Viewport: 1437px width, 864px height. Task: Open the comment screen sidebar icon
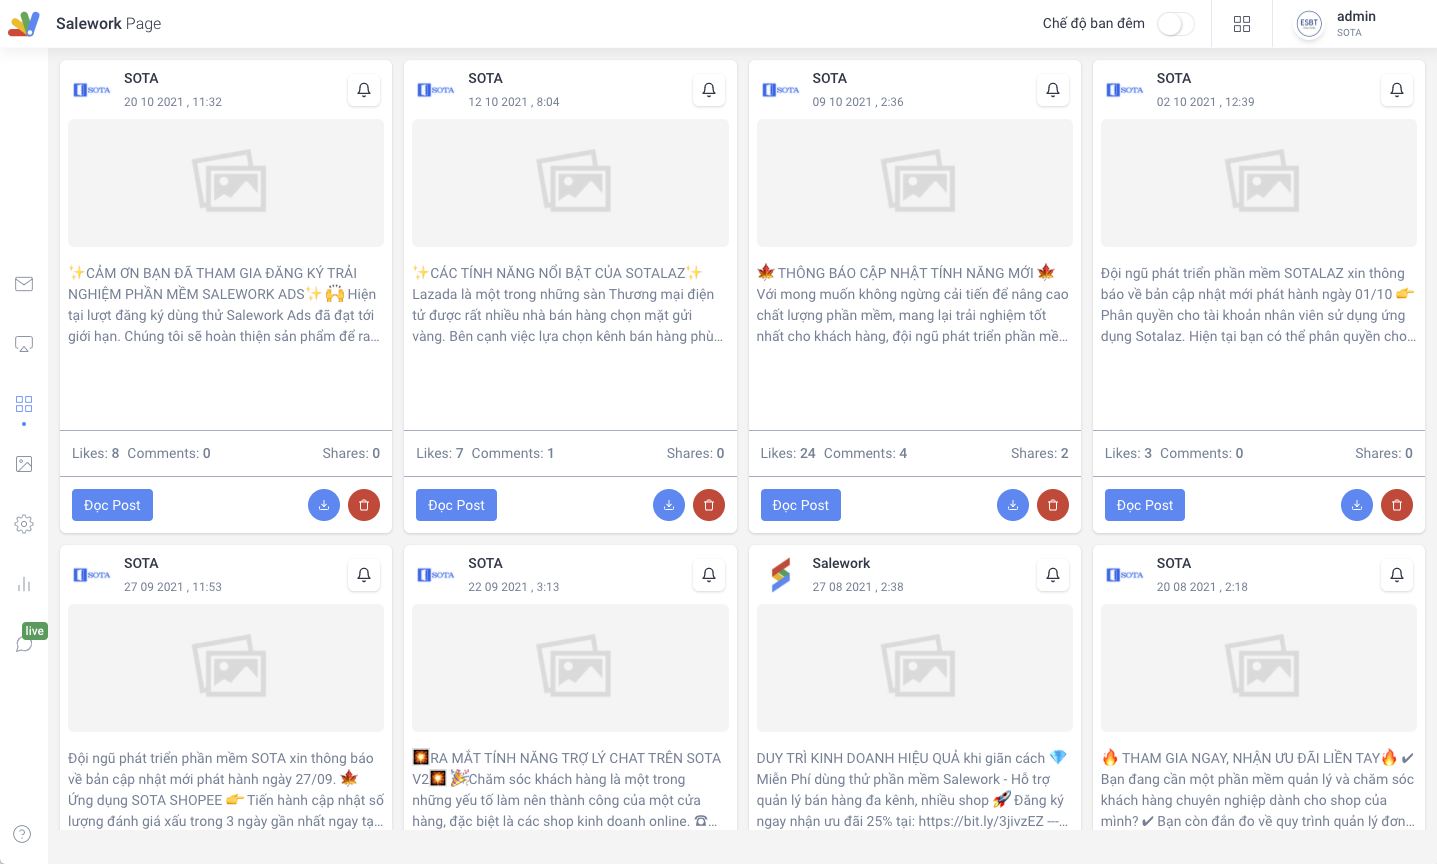pyautogui.click(x=24, y=344)
